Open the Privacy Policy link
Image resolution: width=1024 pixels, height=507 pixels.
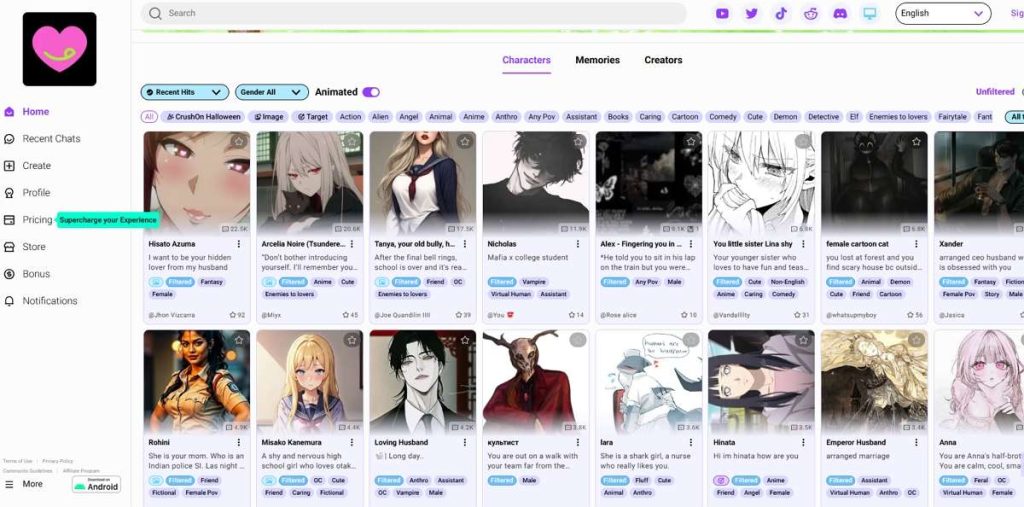click(57, 461)
